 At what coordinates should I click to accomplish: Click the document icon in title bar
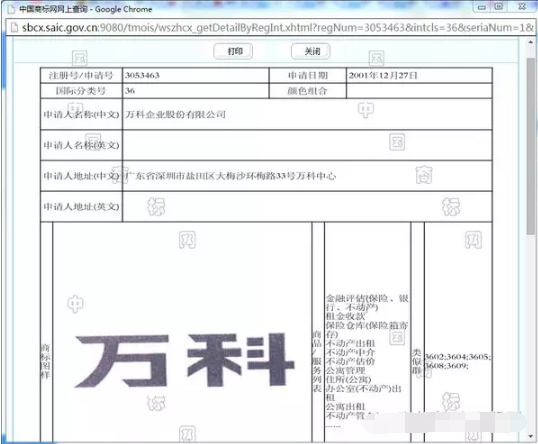coord(11,9)
